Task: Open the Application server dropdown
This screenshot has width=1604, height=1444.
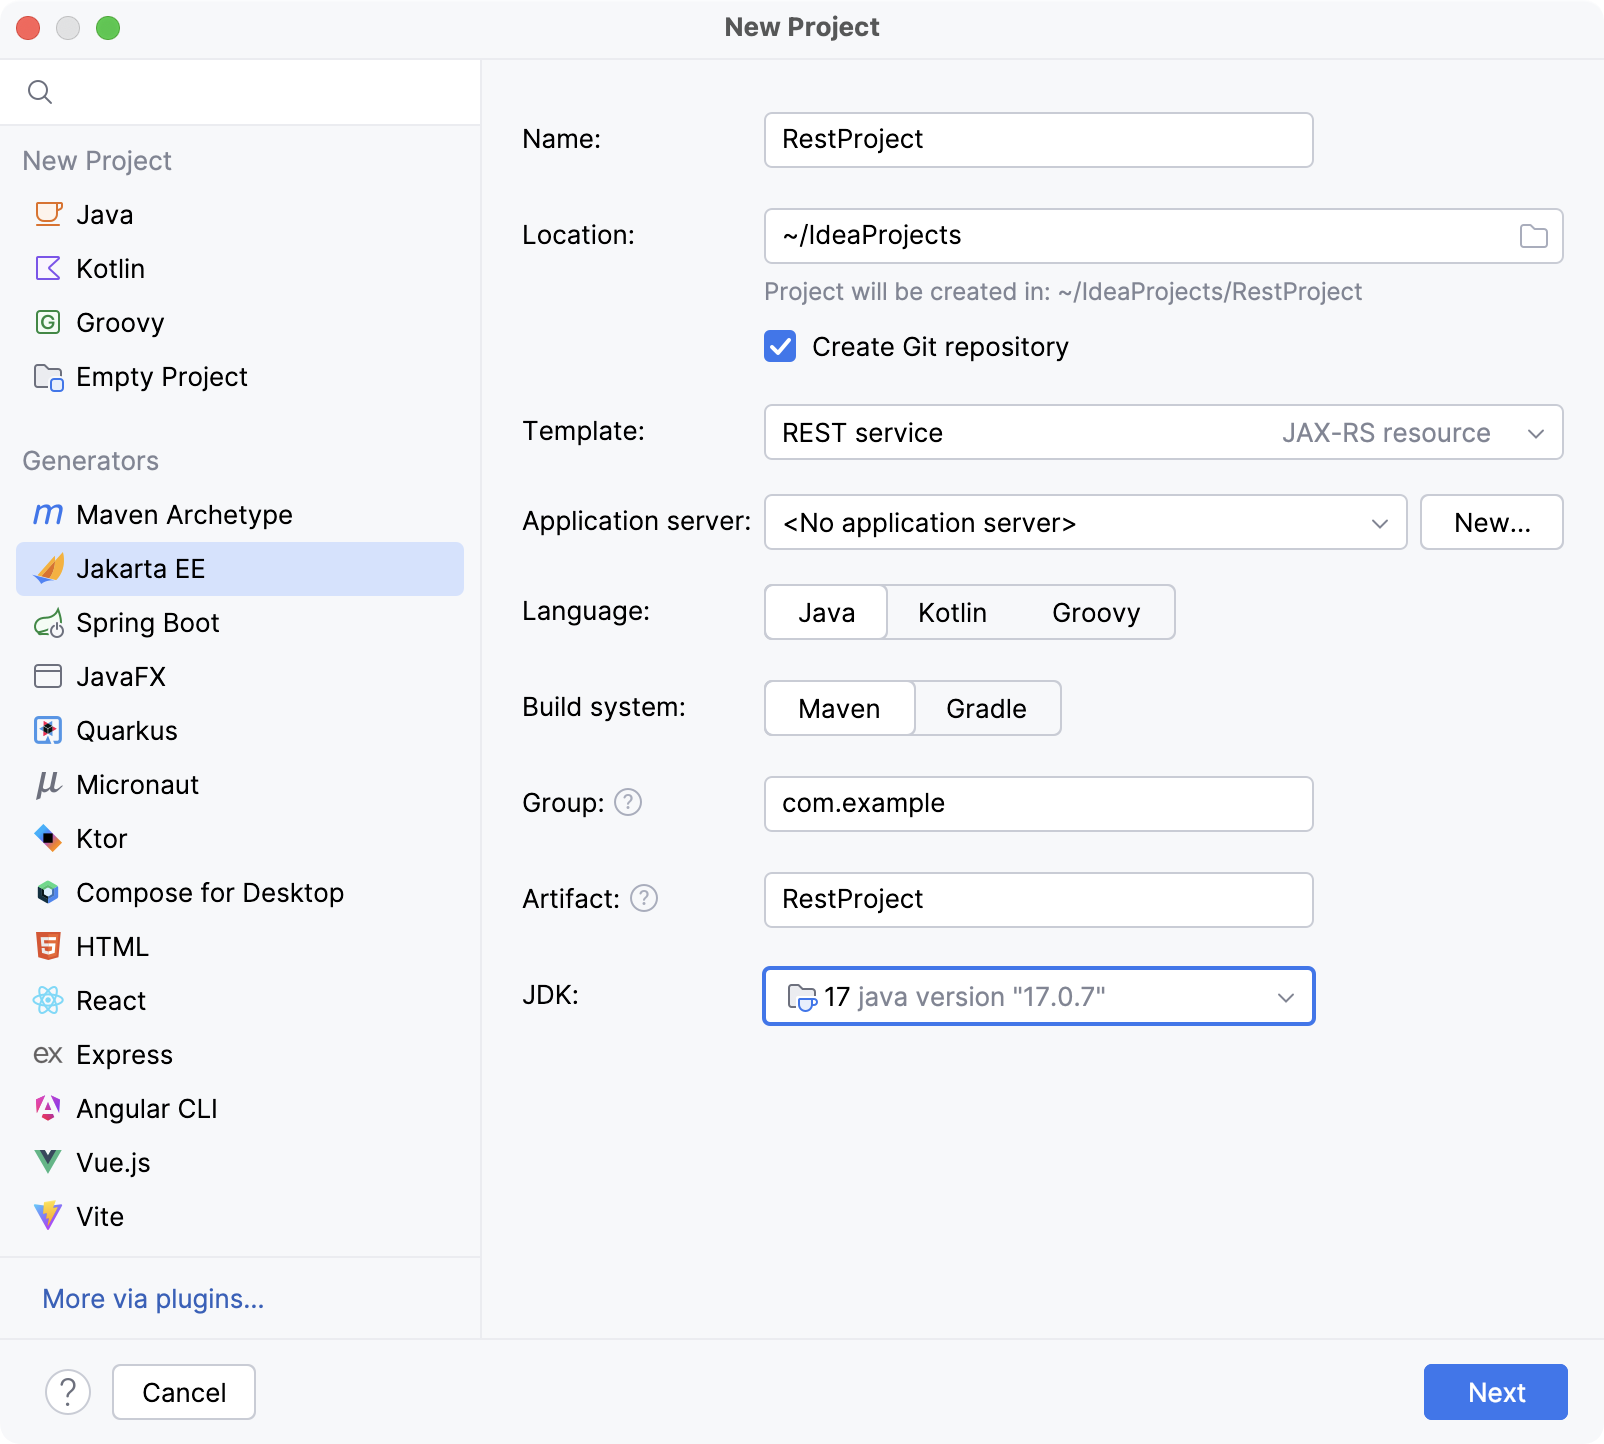Action: click(1380, 522)
